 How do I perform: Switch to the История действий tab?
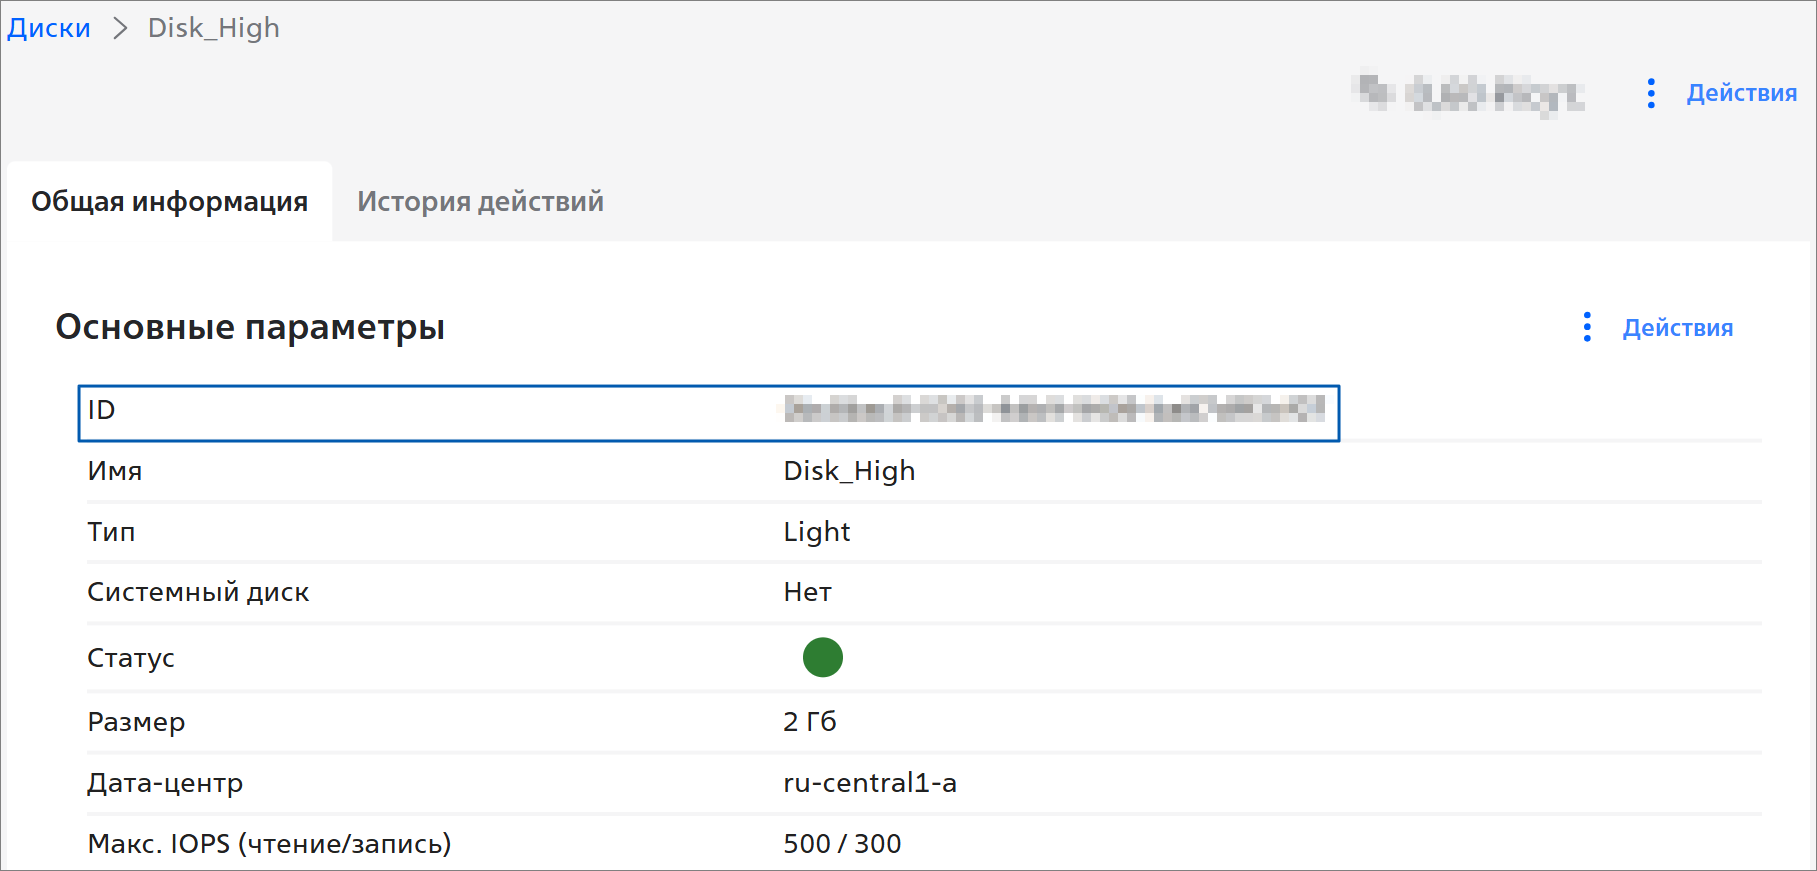click(x=480, y=201)
